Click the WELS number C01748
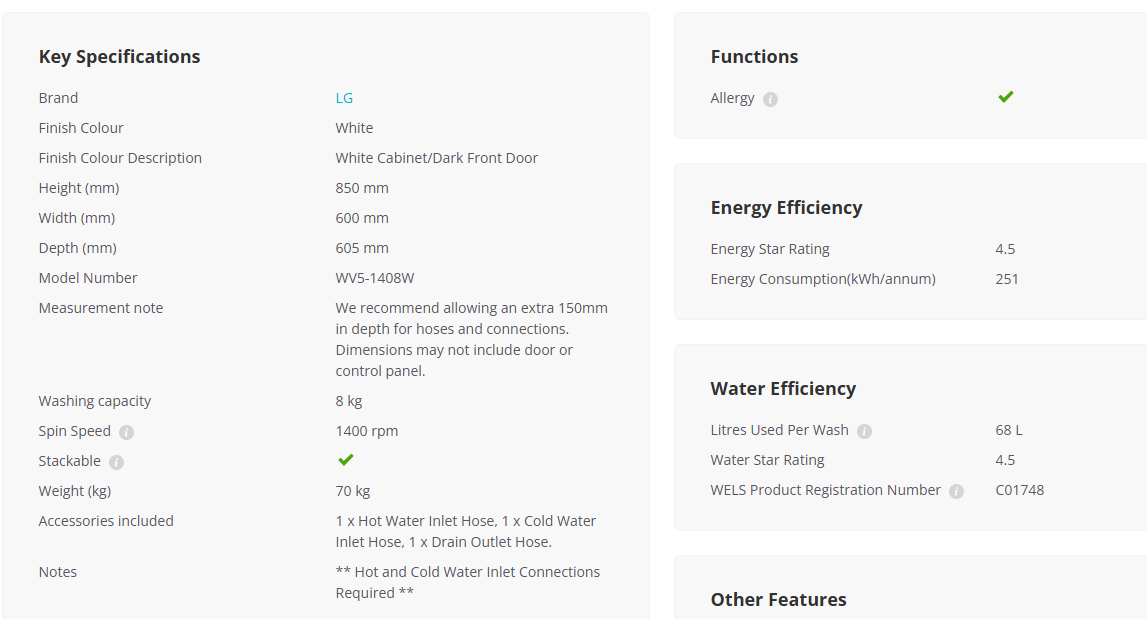1147x619 pixels. pyautogui.click(x=1020, y=490)
